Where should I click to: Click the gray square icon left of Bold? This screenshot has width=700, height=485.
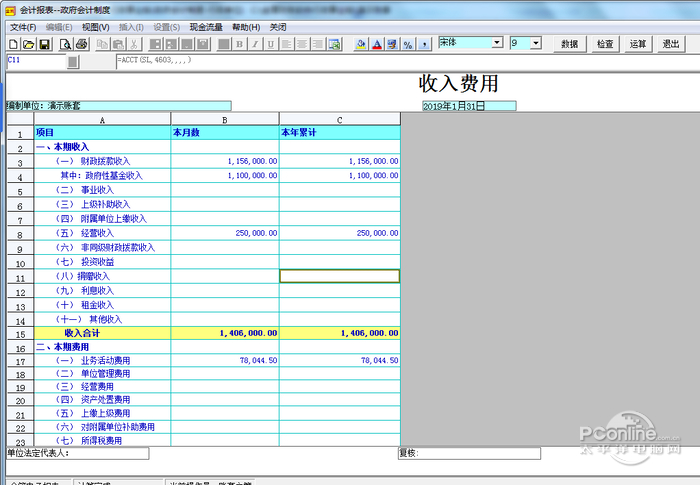click(x=224, y=44)
